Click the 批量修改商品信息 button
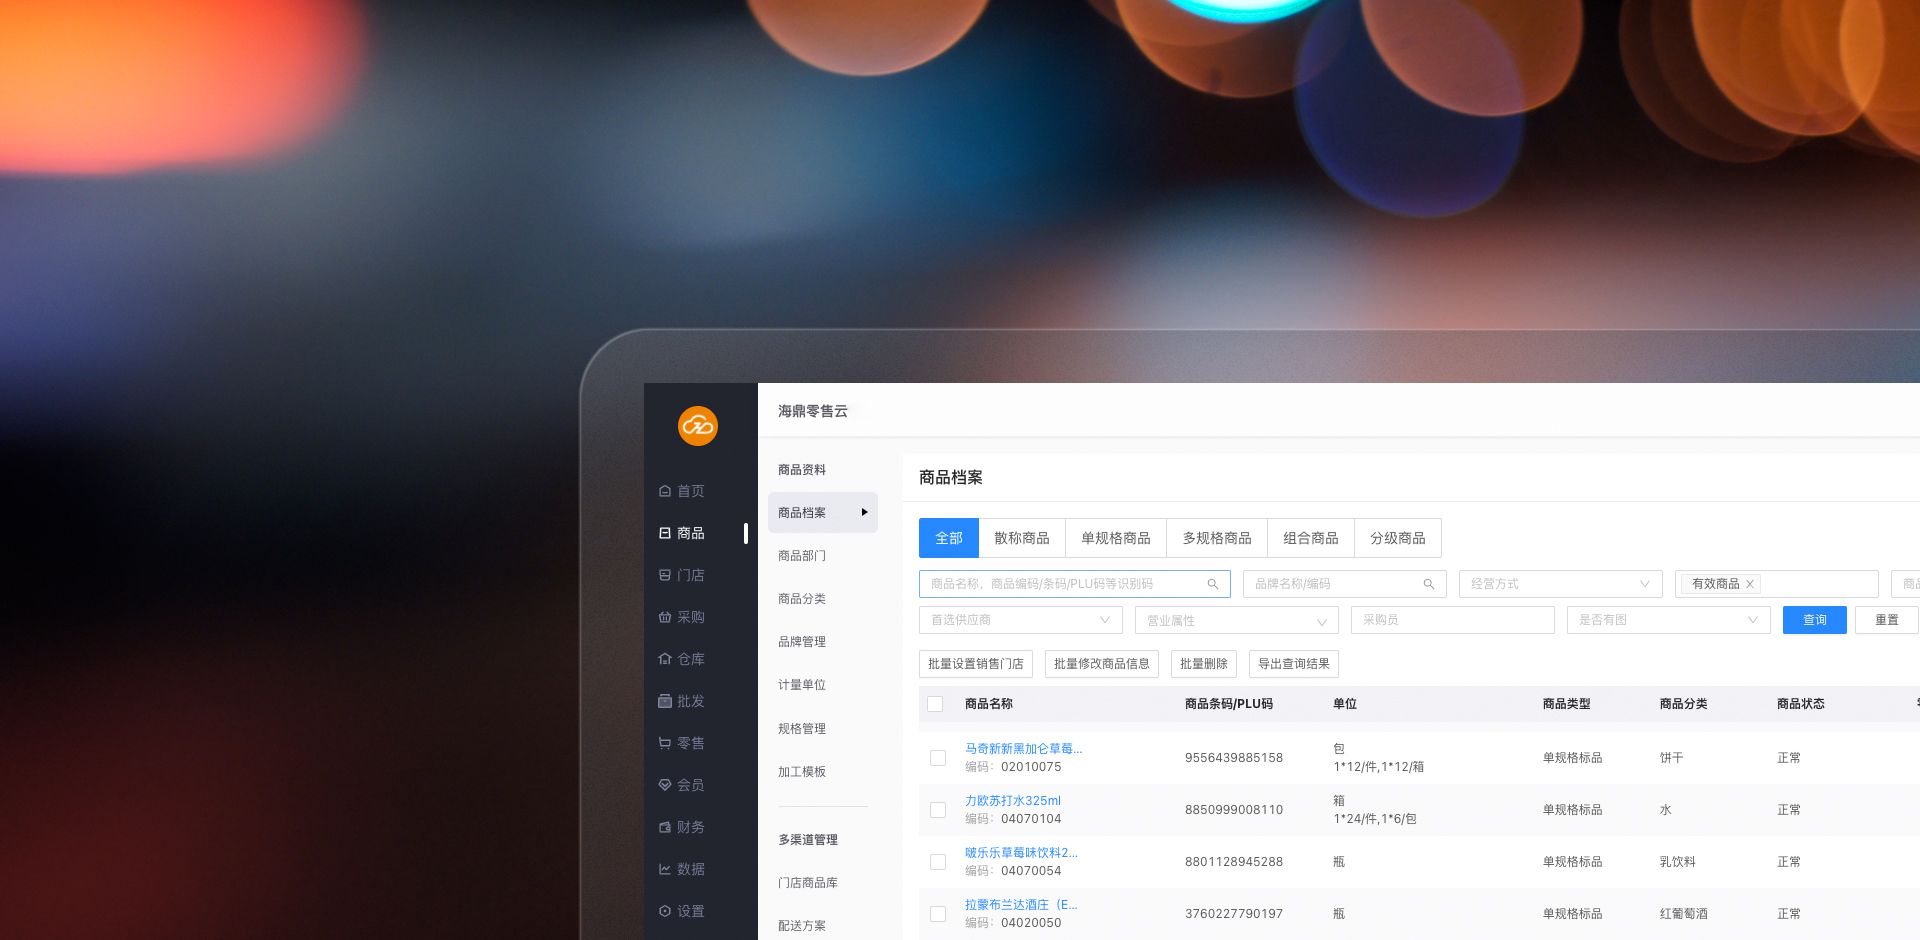 point(1102,664)
